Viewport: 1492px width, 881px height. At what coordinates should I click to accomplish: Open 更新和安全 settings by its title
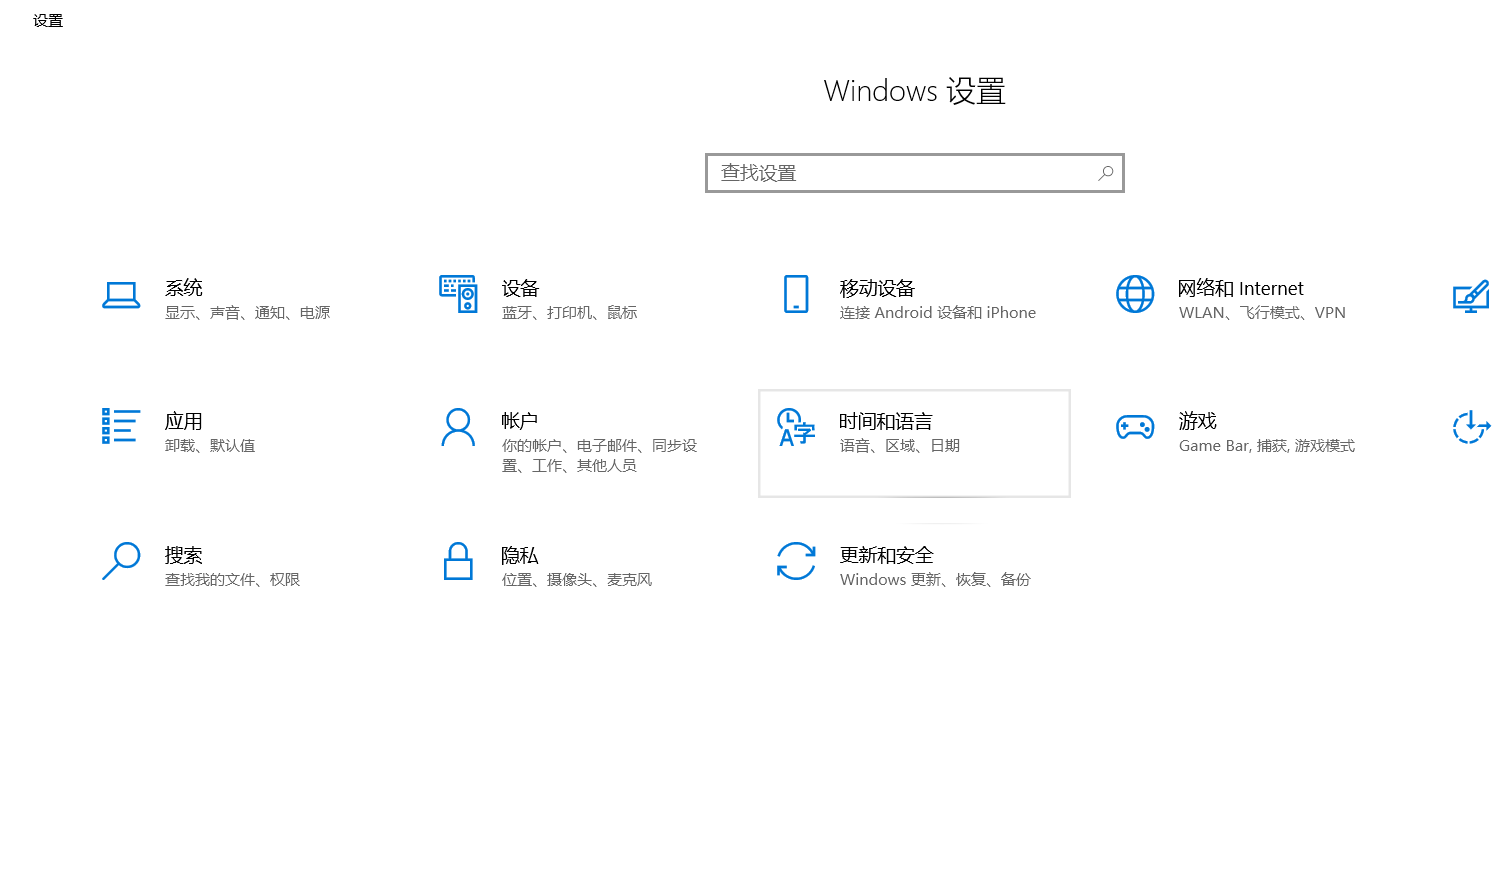click(x=886, y=555)
